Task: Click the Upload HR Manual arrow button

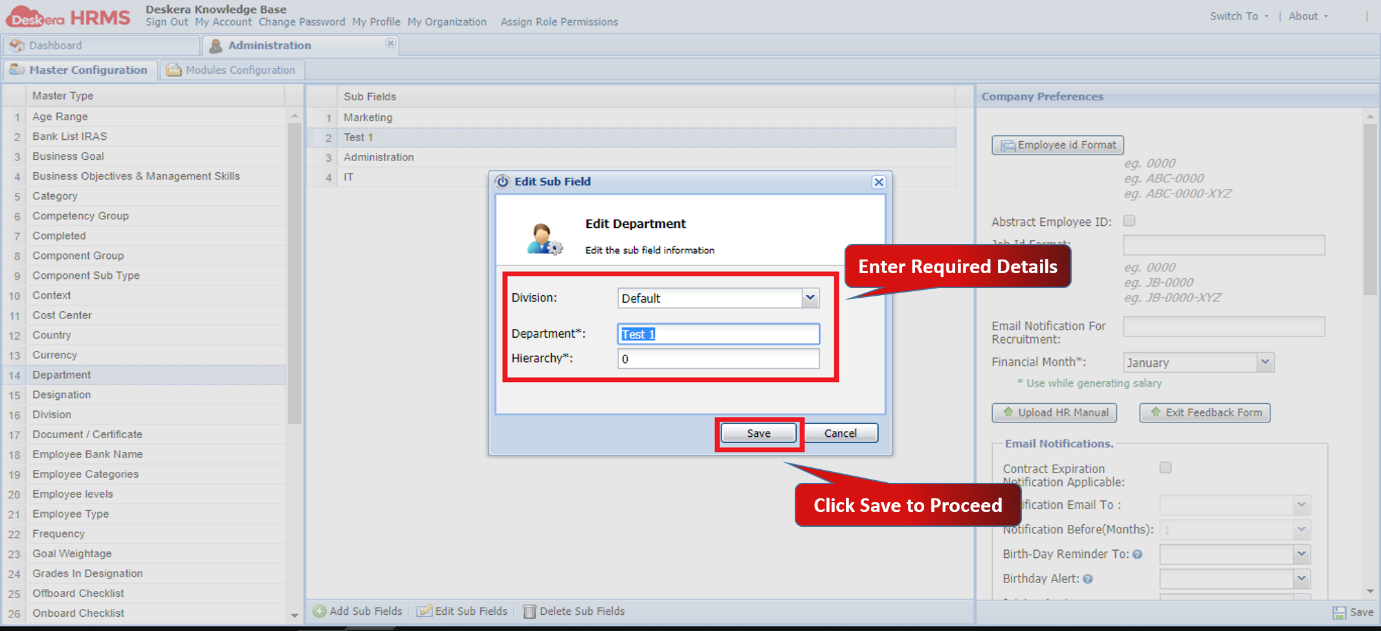Action: point(1054,412)
